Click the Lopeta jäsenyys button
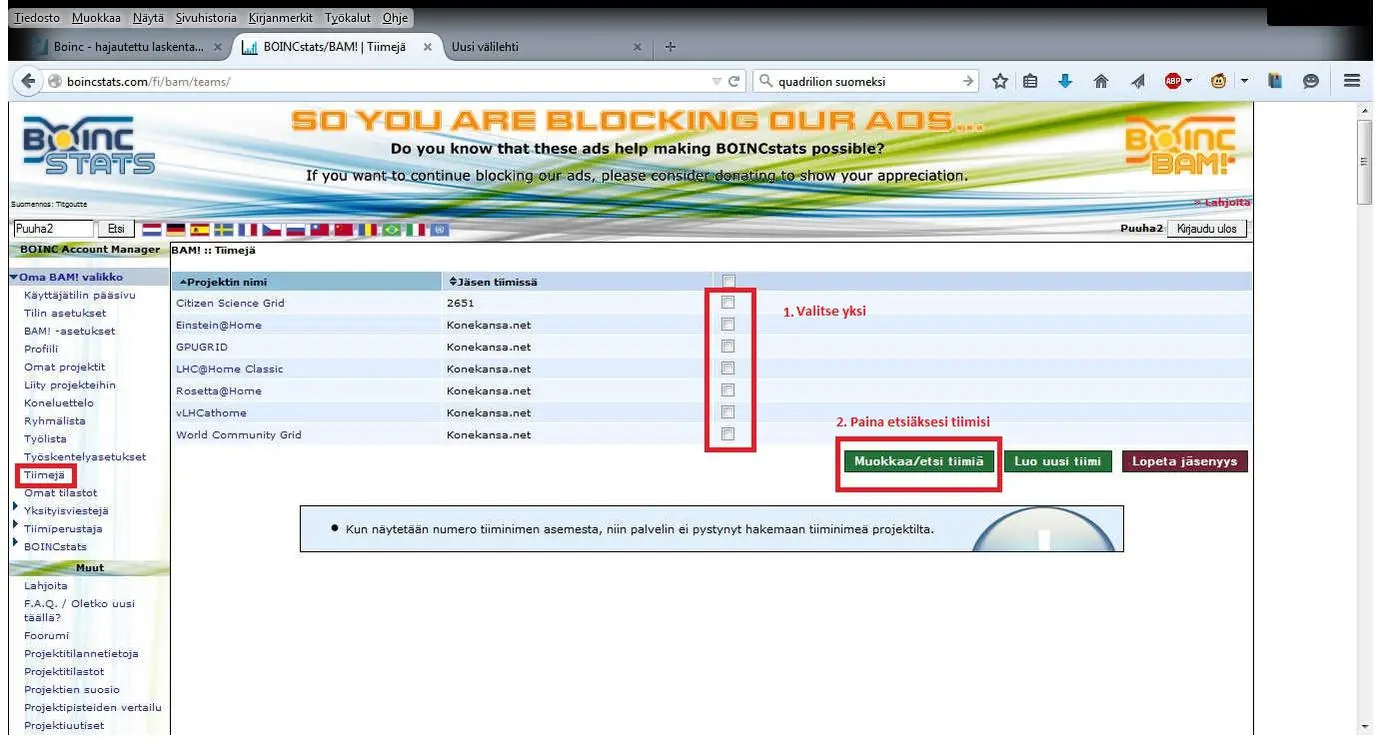 [x=1185, y=461]
